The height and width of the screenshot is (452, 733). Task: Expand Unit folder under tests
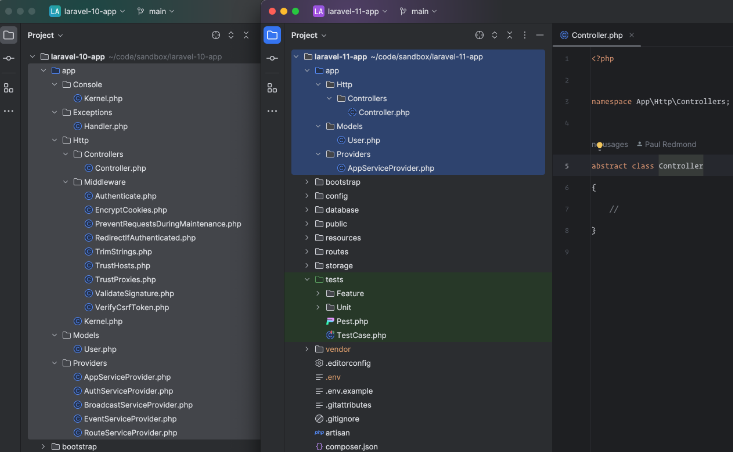pyautogui.click(x=318, y=307)
